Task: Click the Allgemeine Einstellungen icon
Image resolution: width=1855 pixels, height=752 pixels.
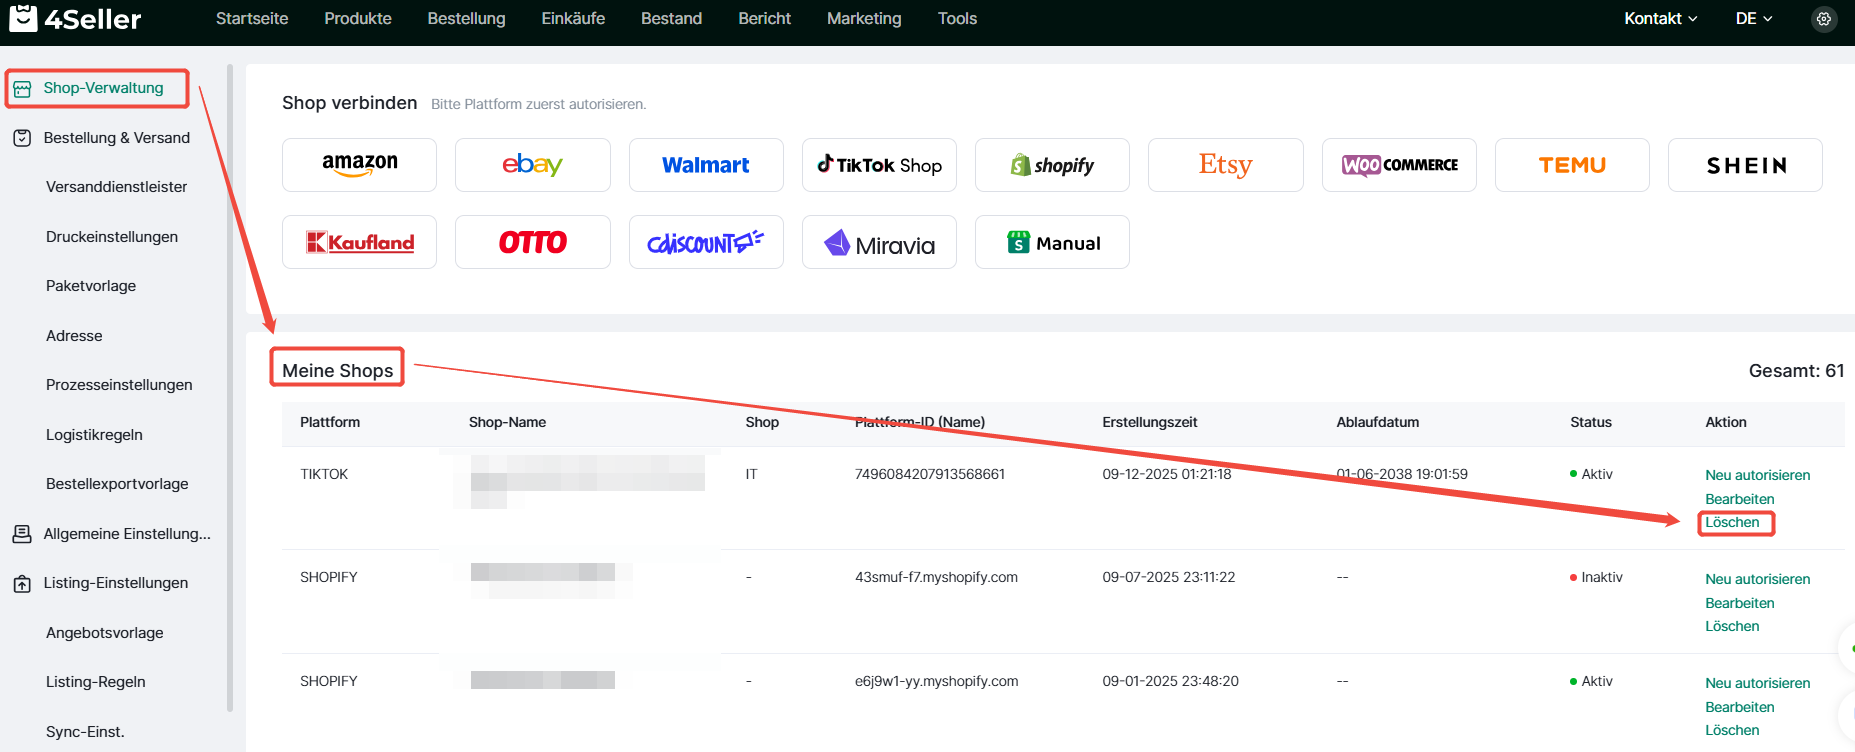Action: pos(22,534)
